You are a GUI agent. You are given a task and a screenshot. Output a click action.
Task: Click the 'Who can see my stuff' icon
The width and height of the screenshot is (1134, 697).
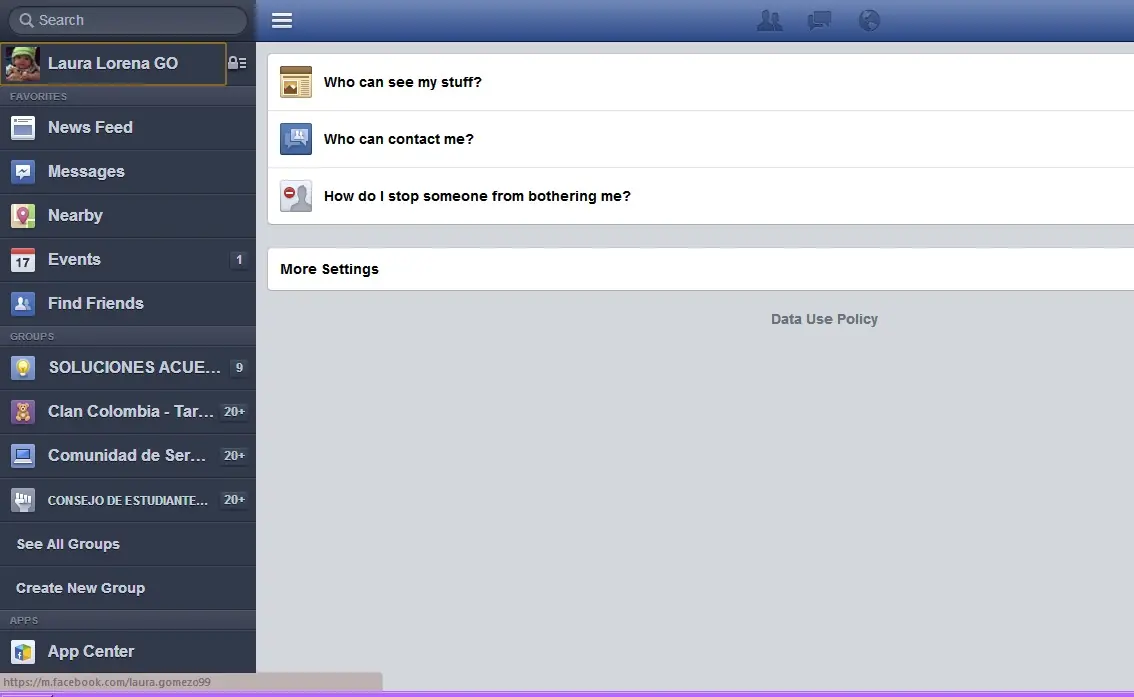point(296,82)
